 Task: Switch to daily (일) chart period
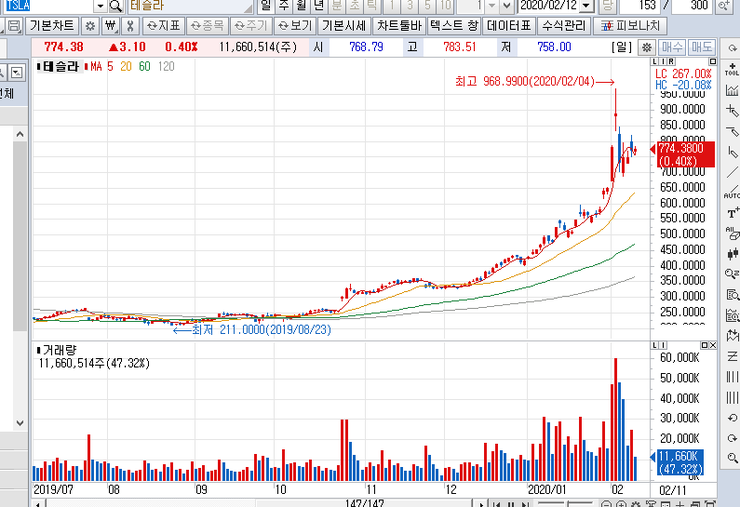266,6
